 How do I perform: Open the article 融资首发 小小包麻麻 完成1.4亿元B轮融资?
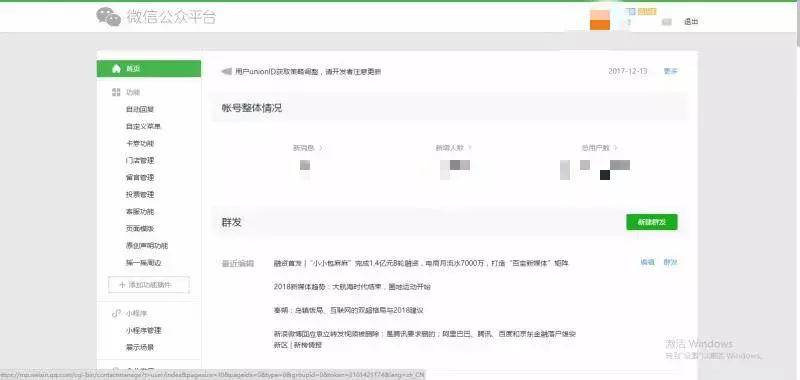421,264
